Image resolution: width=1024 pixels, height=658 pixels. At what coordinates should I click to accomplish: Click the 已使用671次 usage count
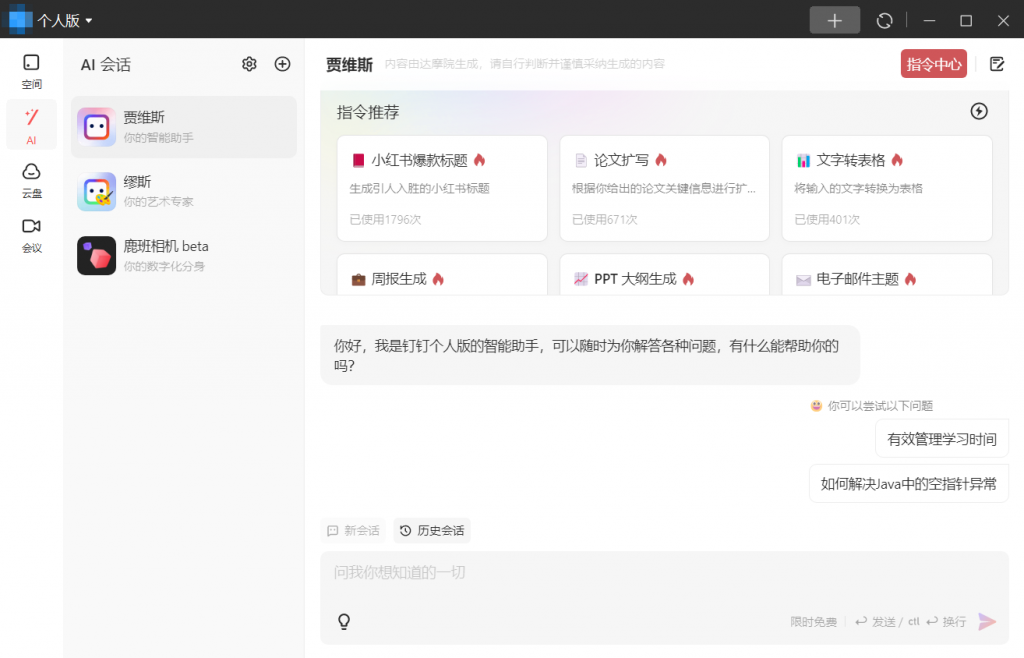(605, 219)
